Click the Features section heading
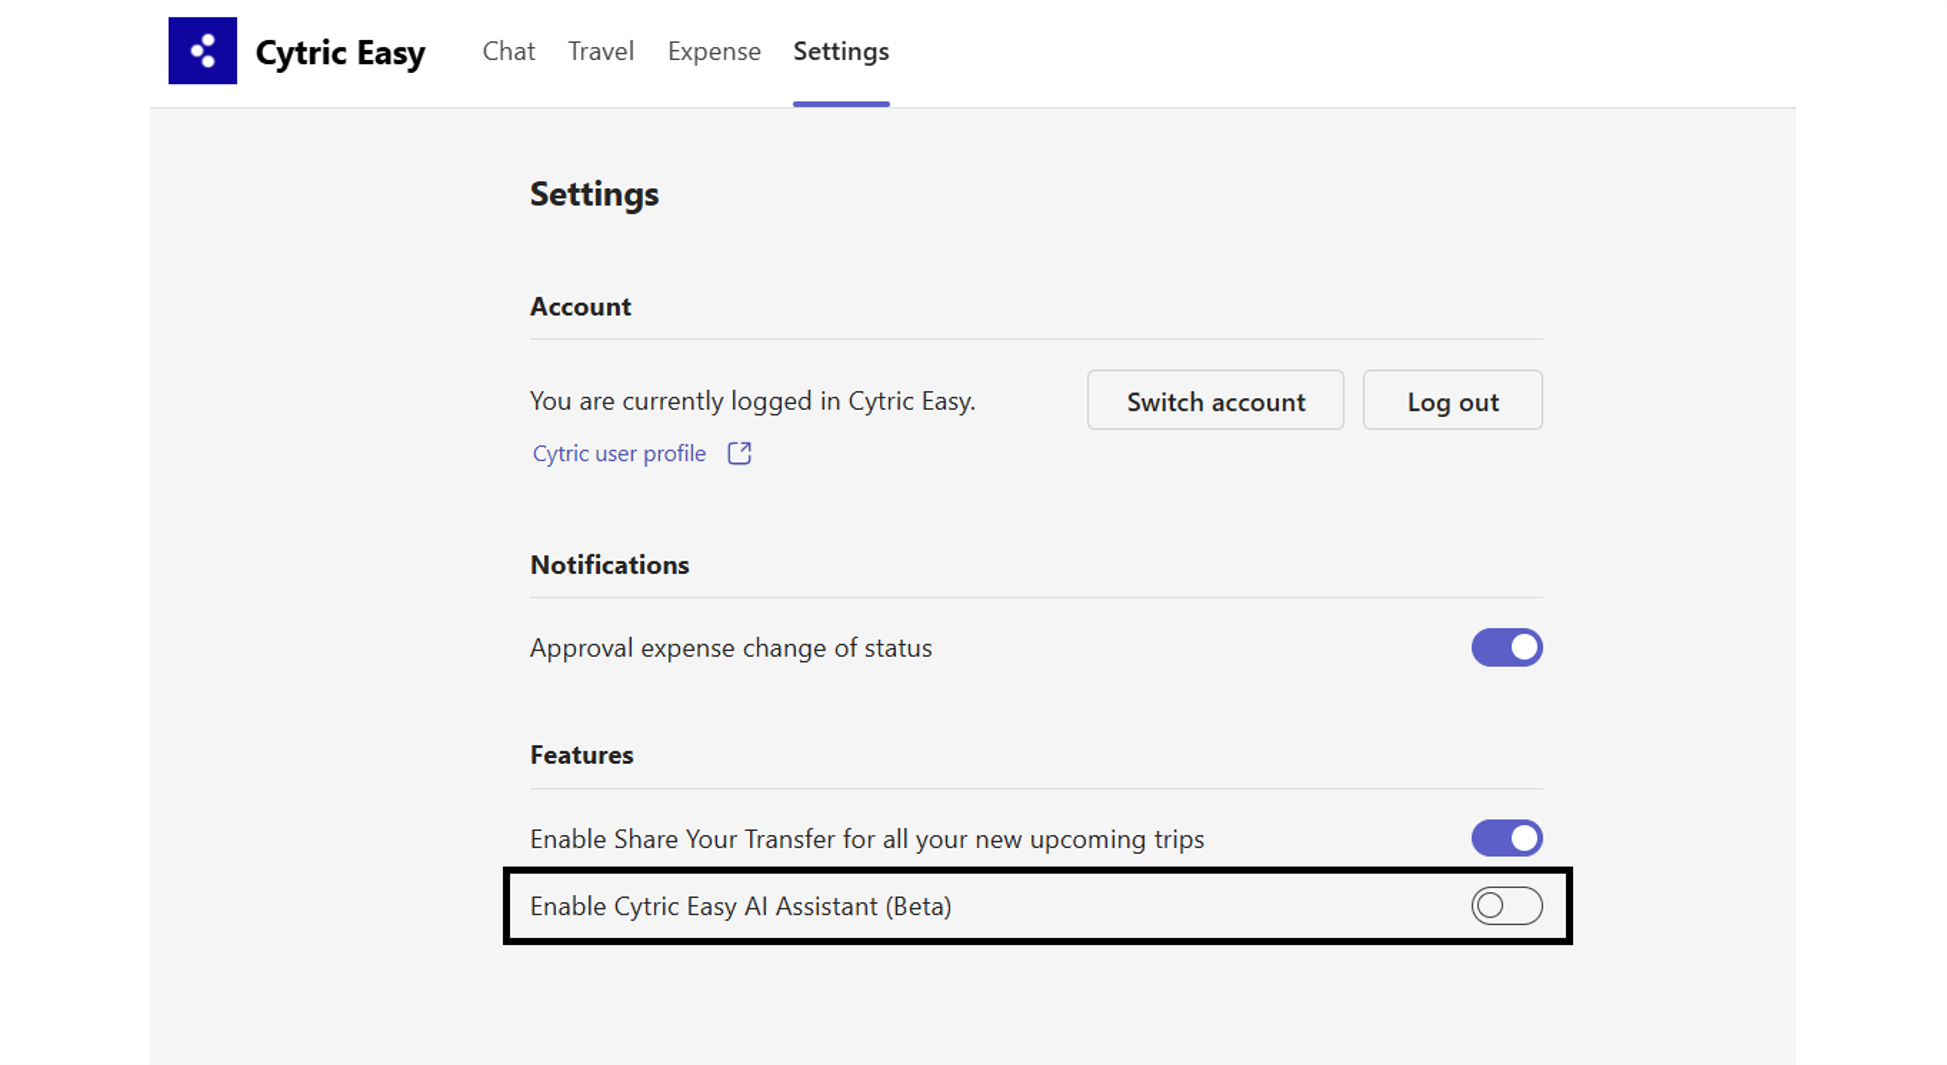This screenshot has height=1065, width=1947. (x=581, y=755)
